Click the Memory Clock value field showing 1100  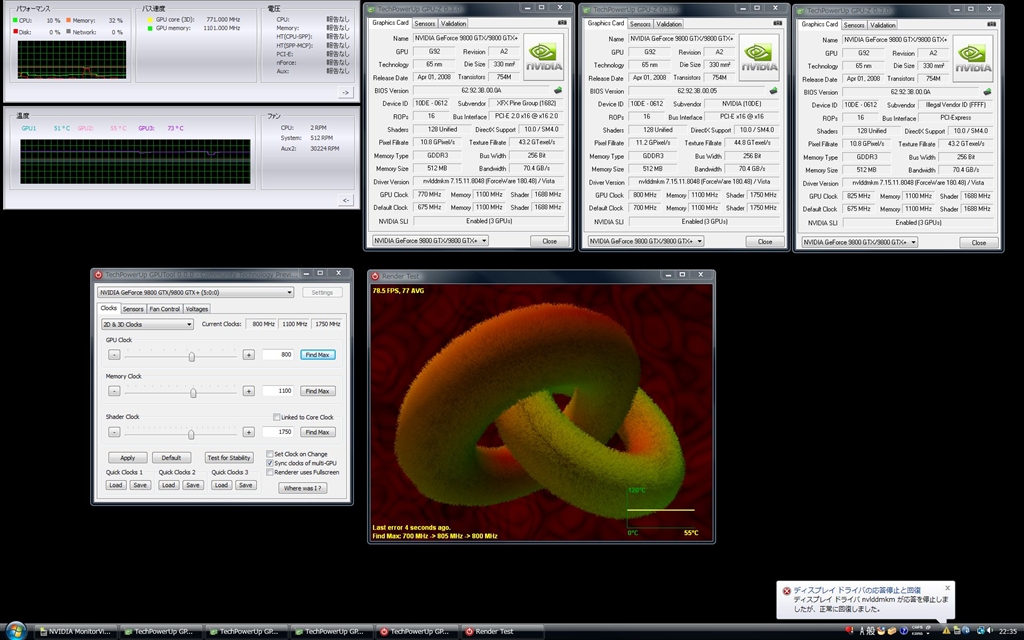[x=277, y=391]
